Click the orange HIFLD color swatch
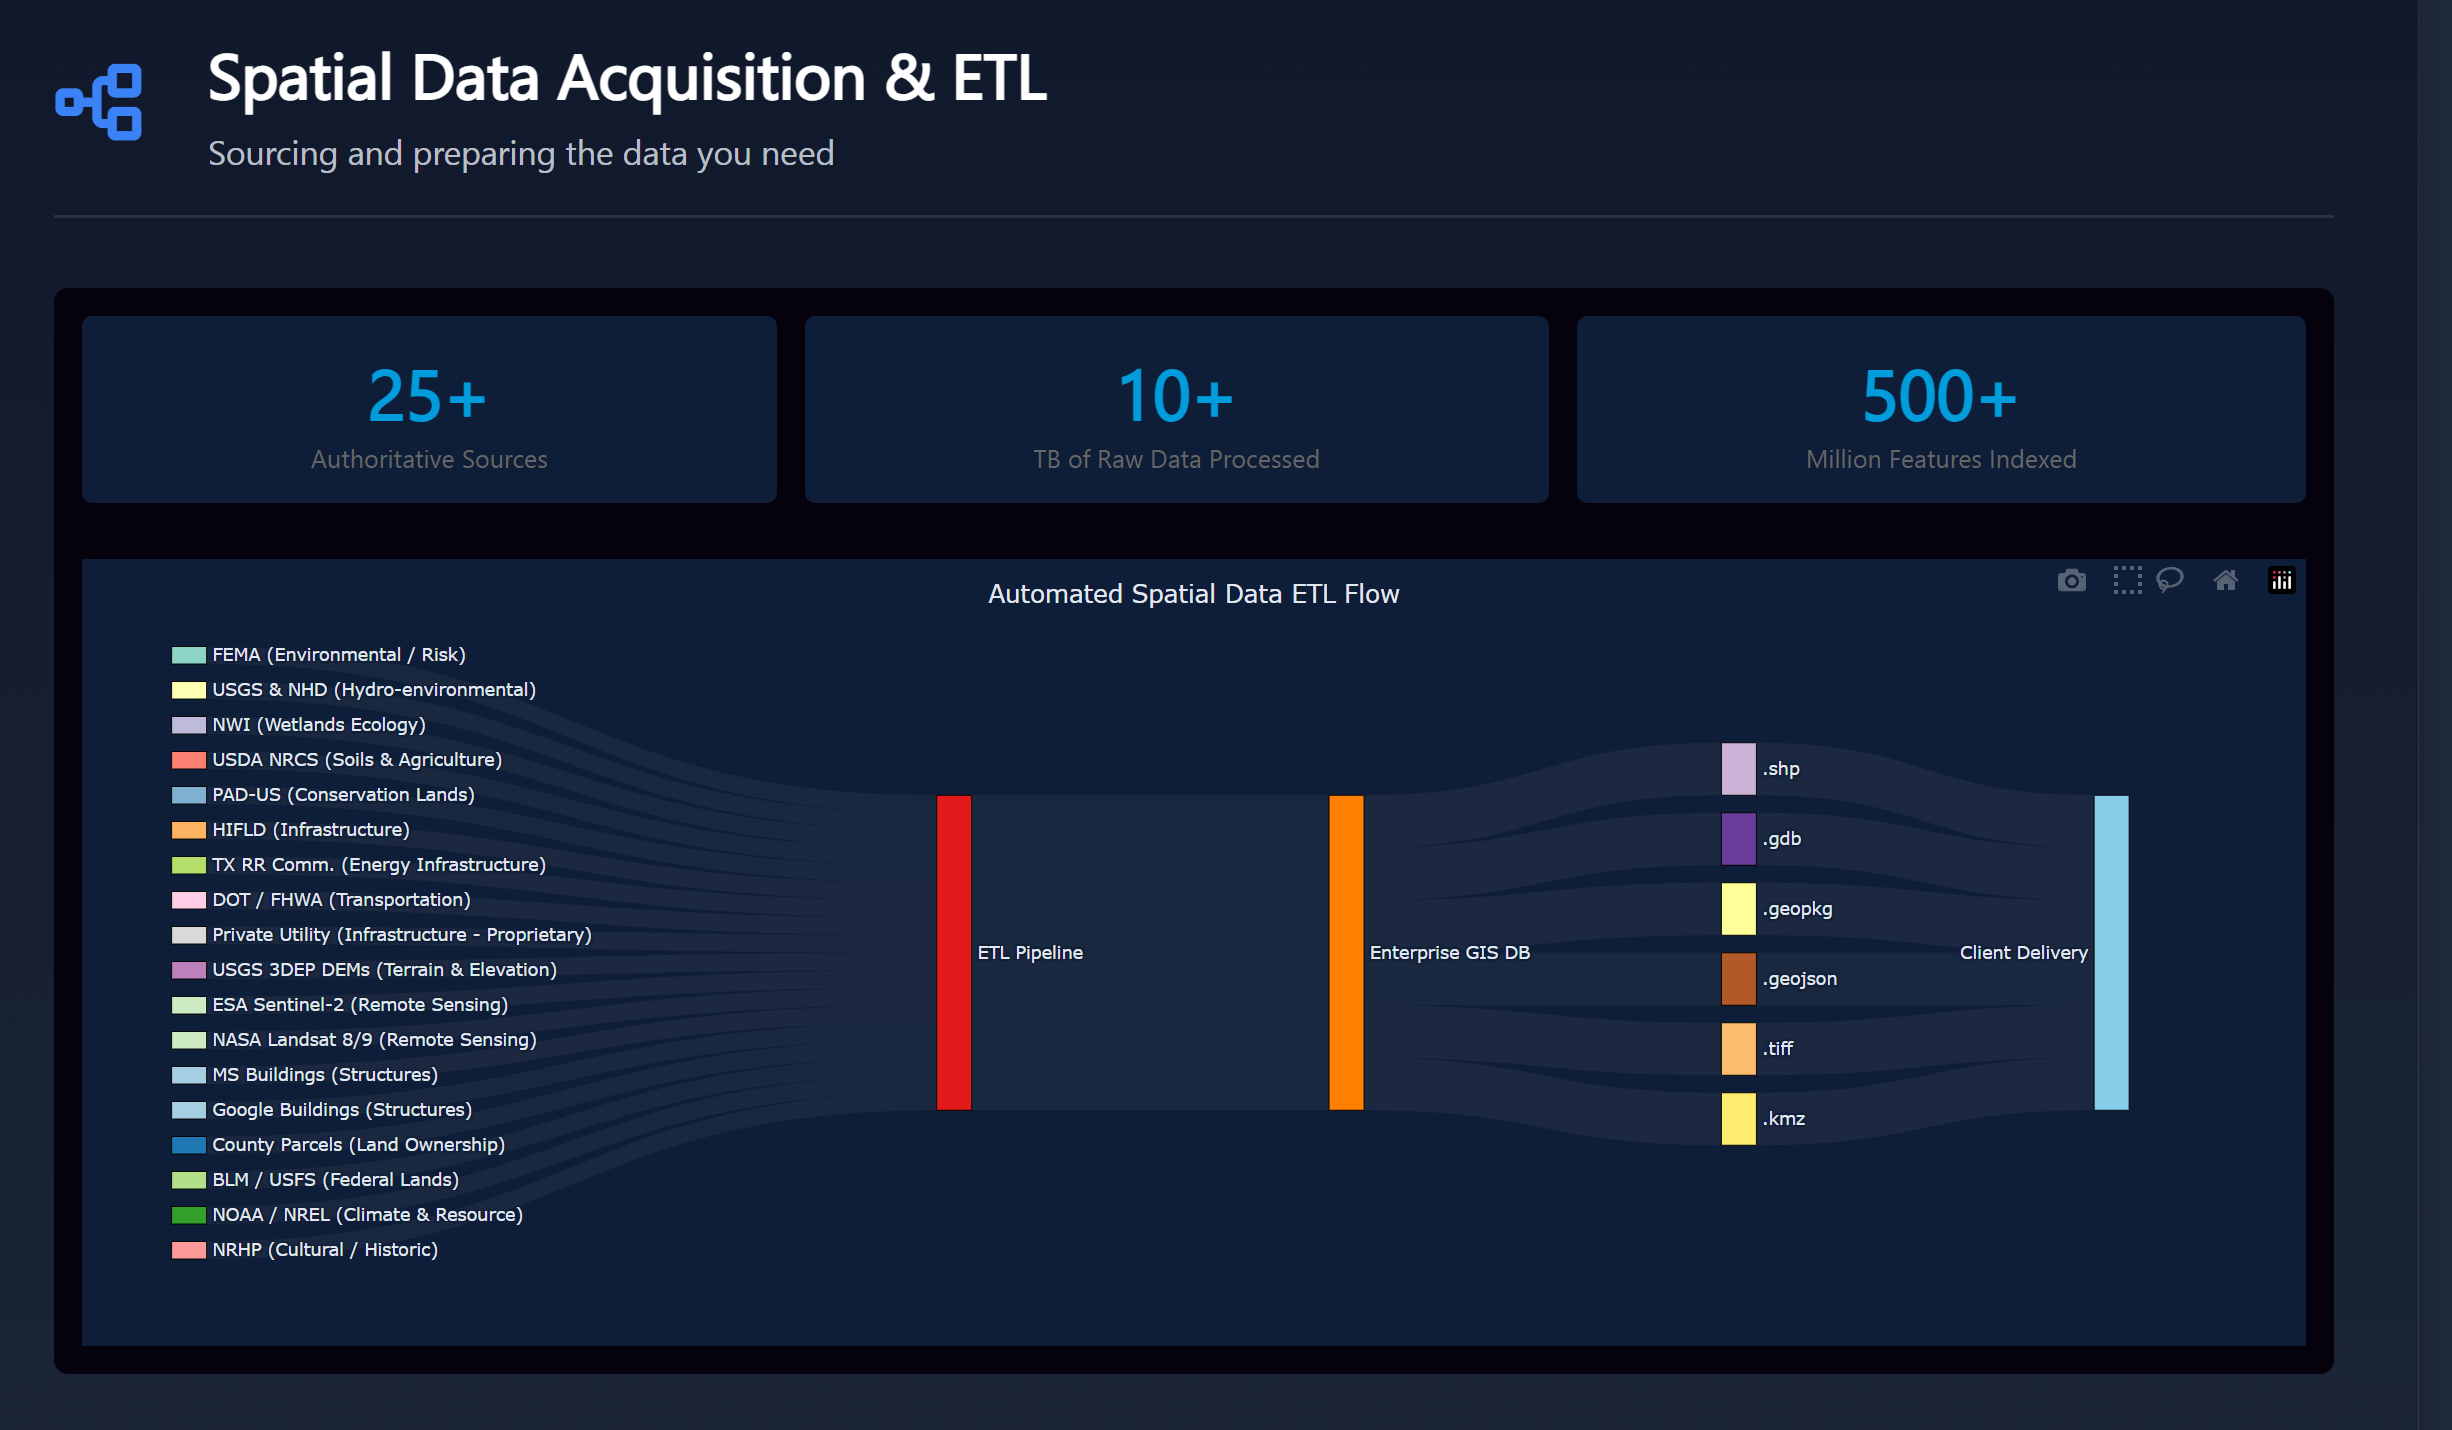Viewport: 2452px width, 1430px height. tap(187, 829)
